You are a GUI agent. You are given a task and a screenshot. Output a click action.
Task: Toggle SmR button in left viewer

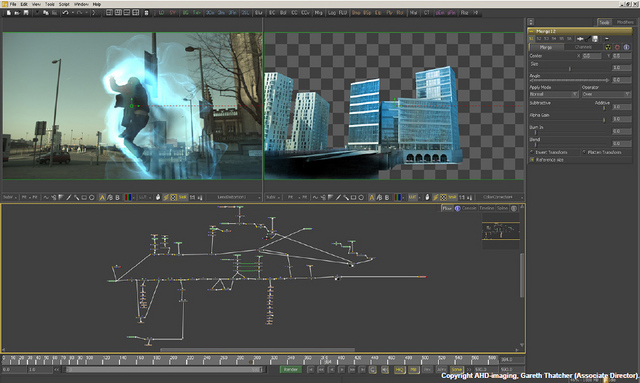tap(182, 197)
